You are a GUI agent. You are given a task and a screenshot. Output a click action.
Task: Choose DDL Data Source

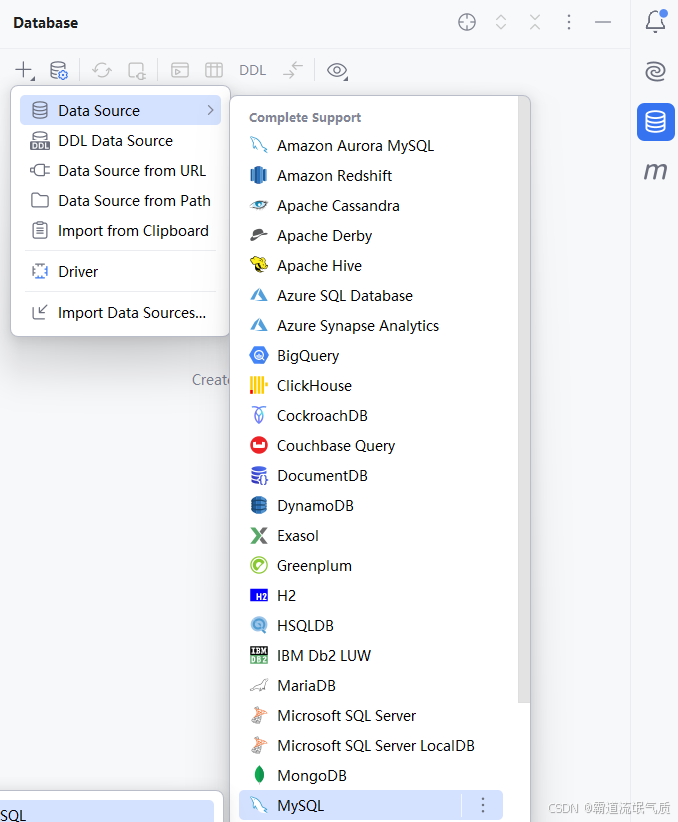click(x=120, y=141)
